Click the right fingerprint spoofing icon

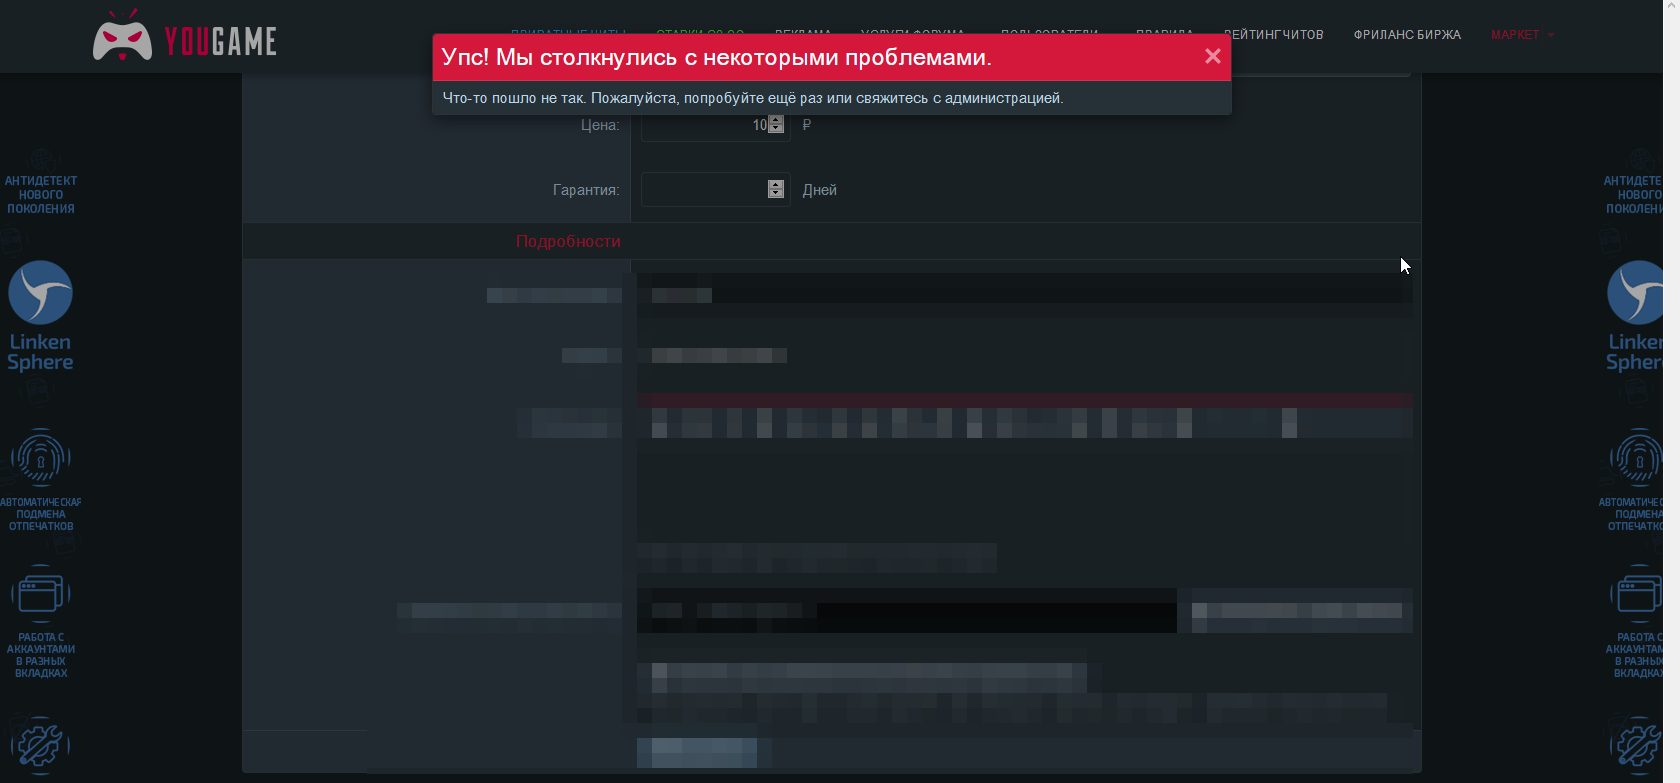pyautogui.click(x=1639, y=459)
